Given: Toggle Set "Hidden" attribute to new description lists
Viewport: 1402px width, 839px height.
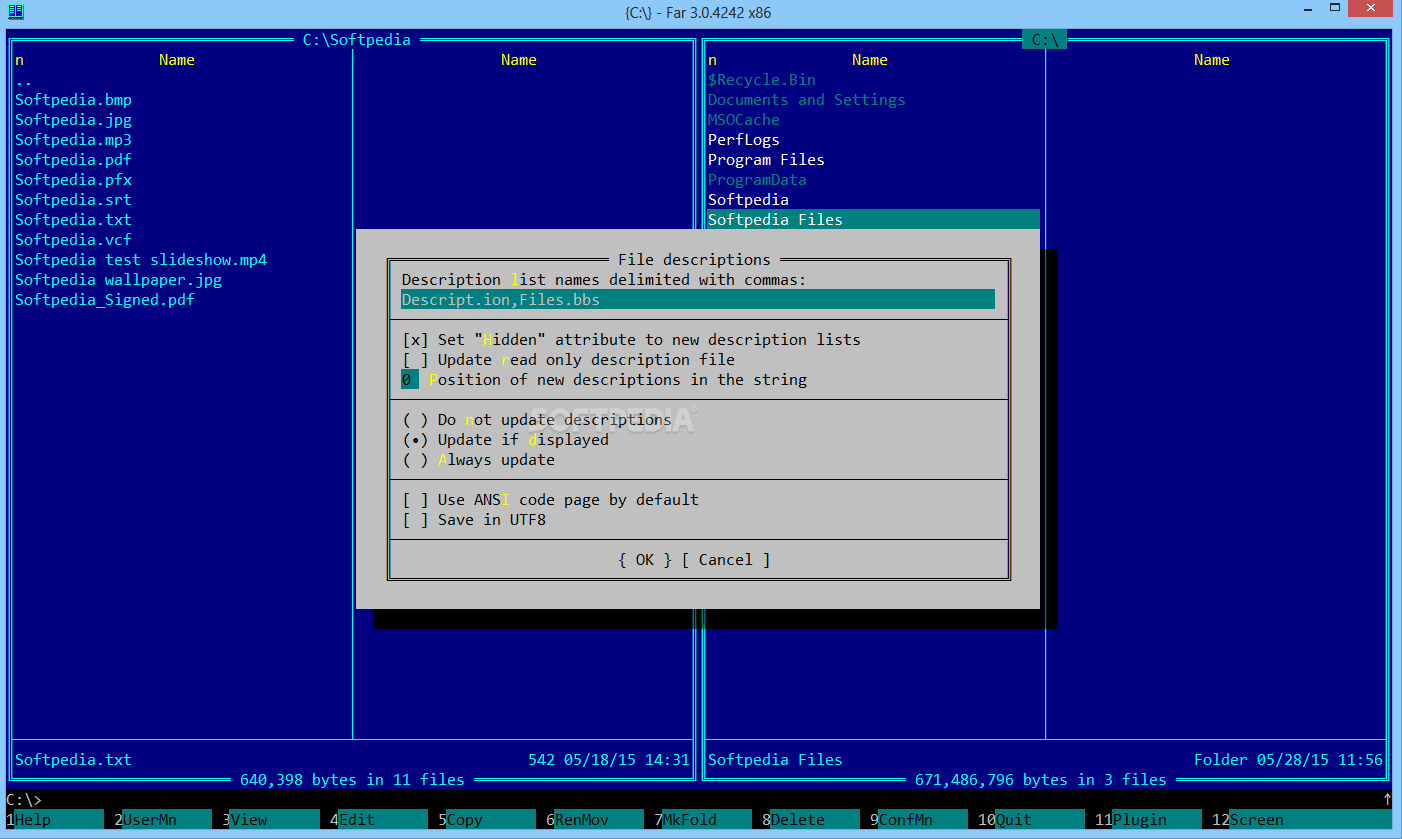Looking at the screenshot, I should coord(631,340).
